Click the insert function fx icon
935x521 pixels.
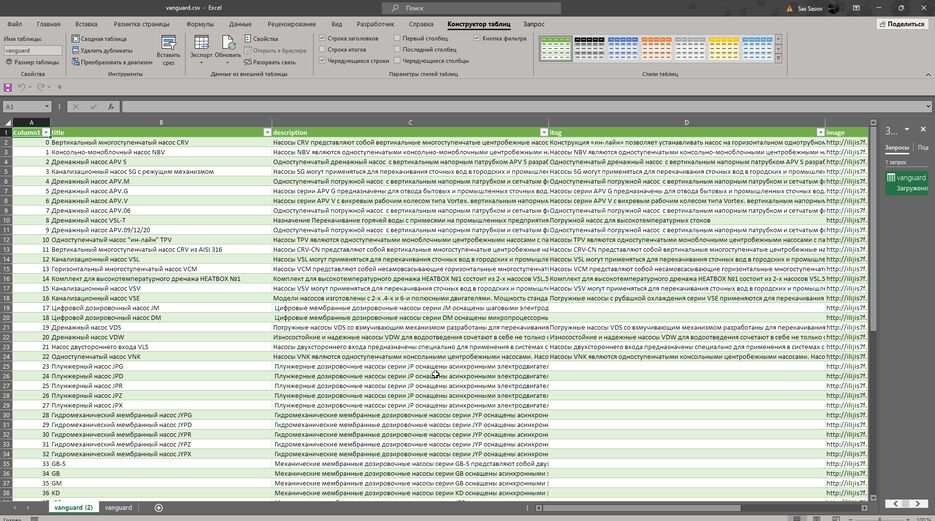tap(111, 107)
